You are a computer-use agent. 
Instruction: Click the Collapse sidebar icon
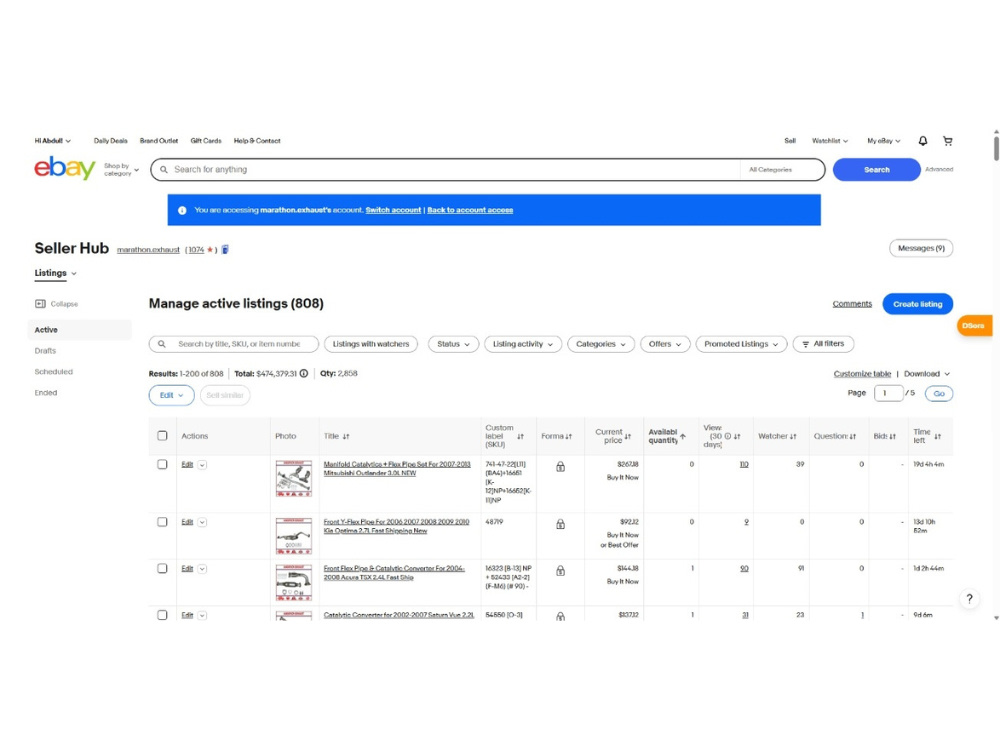click(40, 304)
